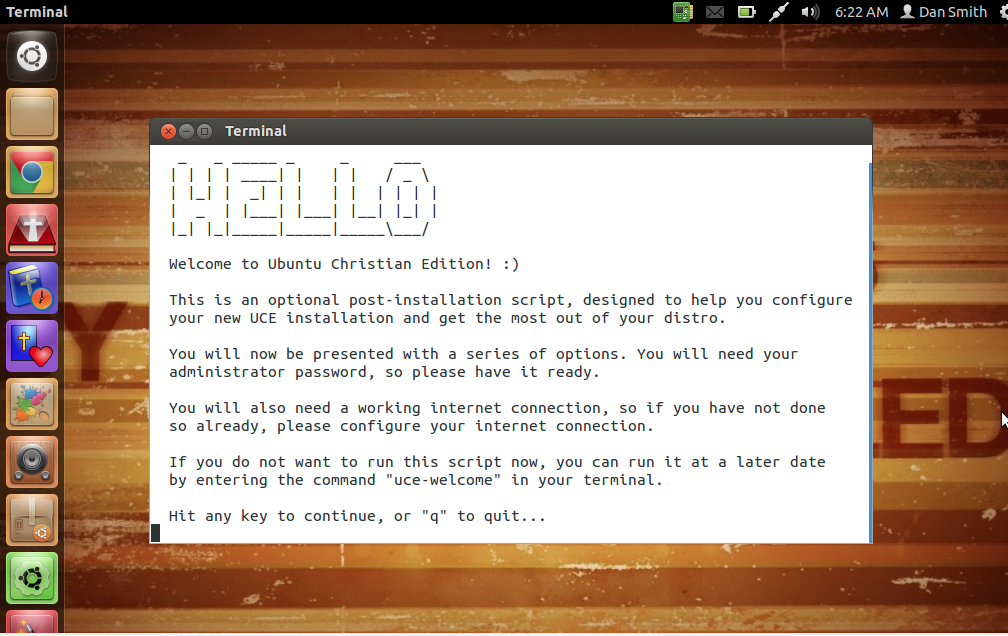Open the Ubuntu Dash from the launcher
Image resolution: width=1008 pixels, height=636 pixels.
click(x=32, y=56)
